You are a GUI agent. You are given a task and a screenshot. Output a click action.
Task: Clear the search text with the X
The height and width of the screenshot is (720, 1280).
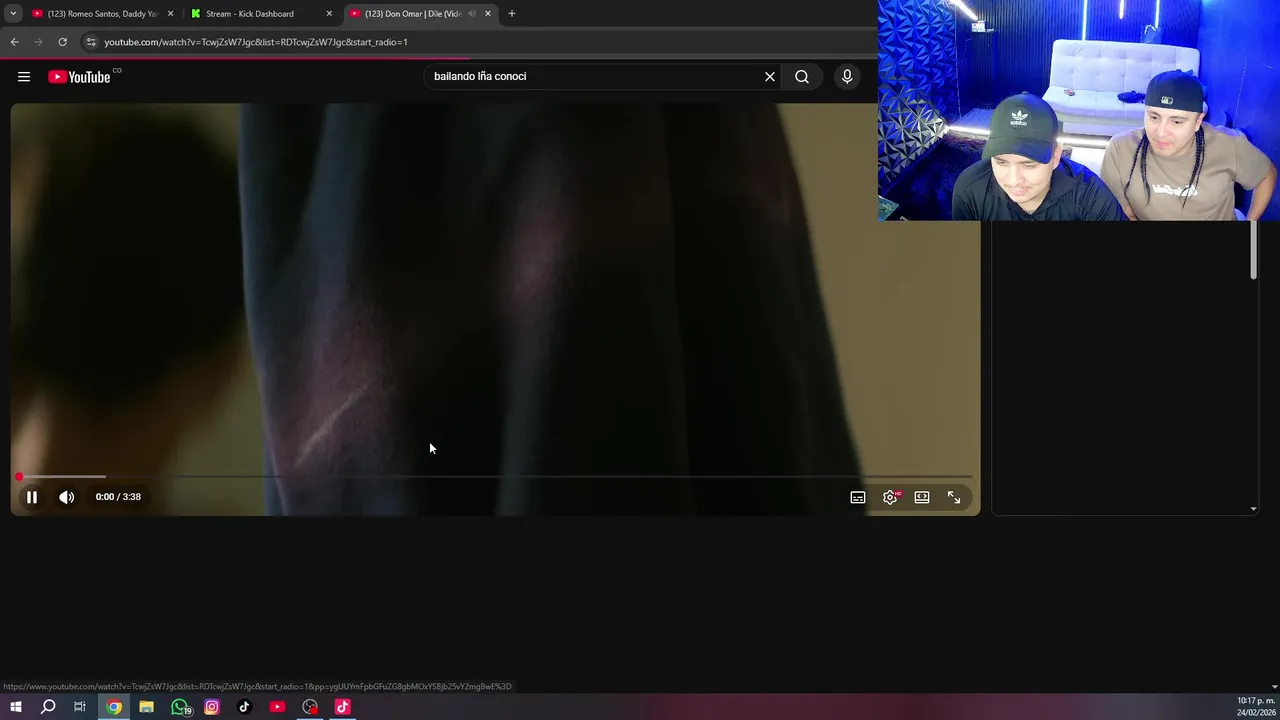770,77
